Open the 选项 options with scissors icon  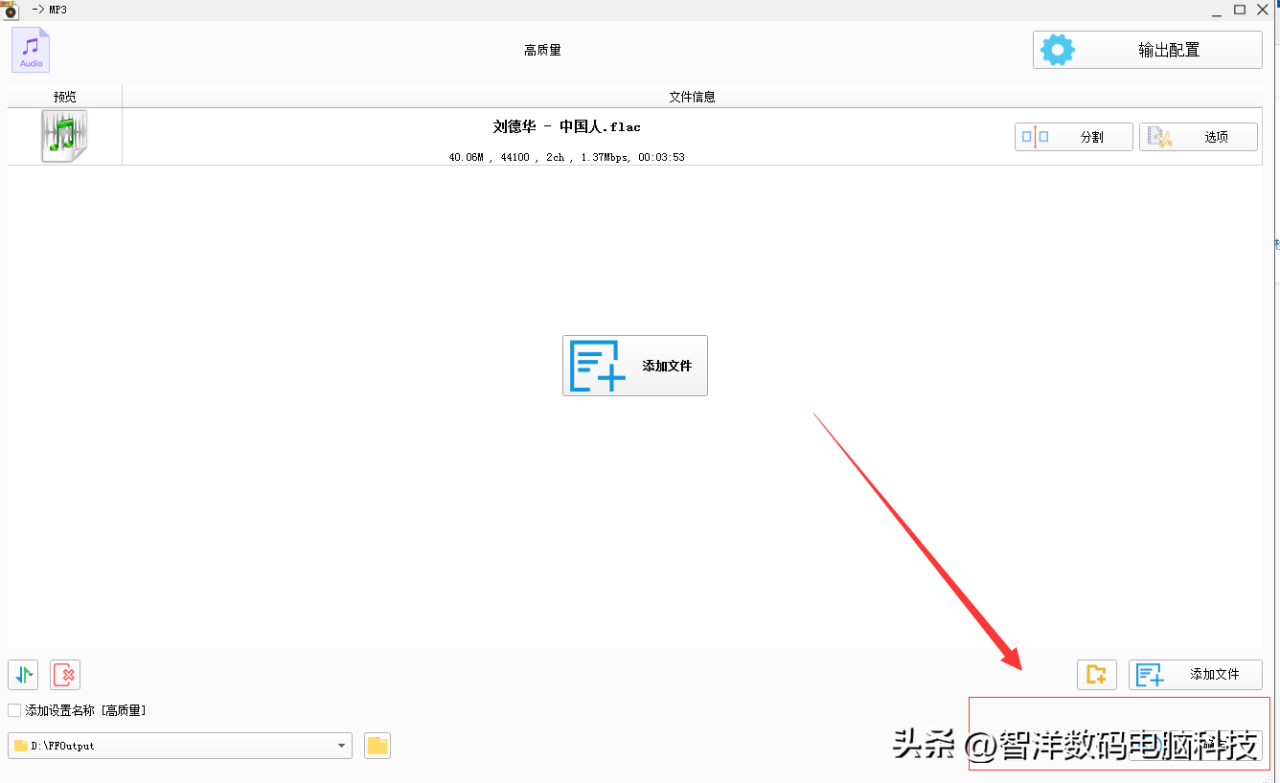[x=1162, y=136]
